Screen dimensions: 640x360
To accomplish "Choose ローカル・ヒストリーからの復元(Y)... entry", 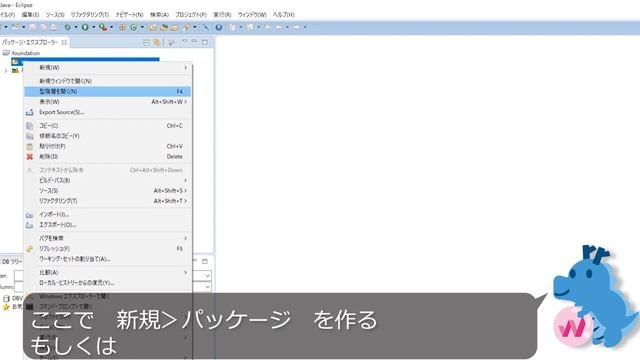I will click(x=108, y=282).
